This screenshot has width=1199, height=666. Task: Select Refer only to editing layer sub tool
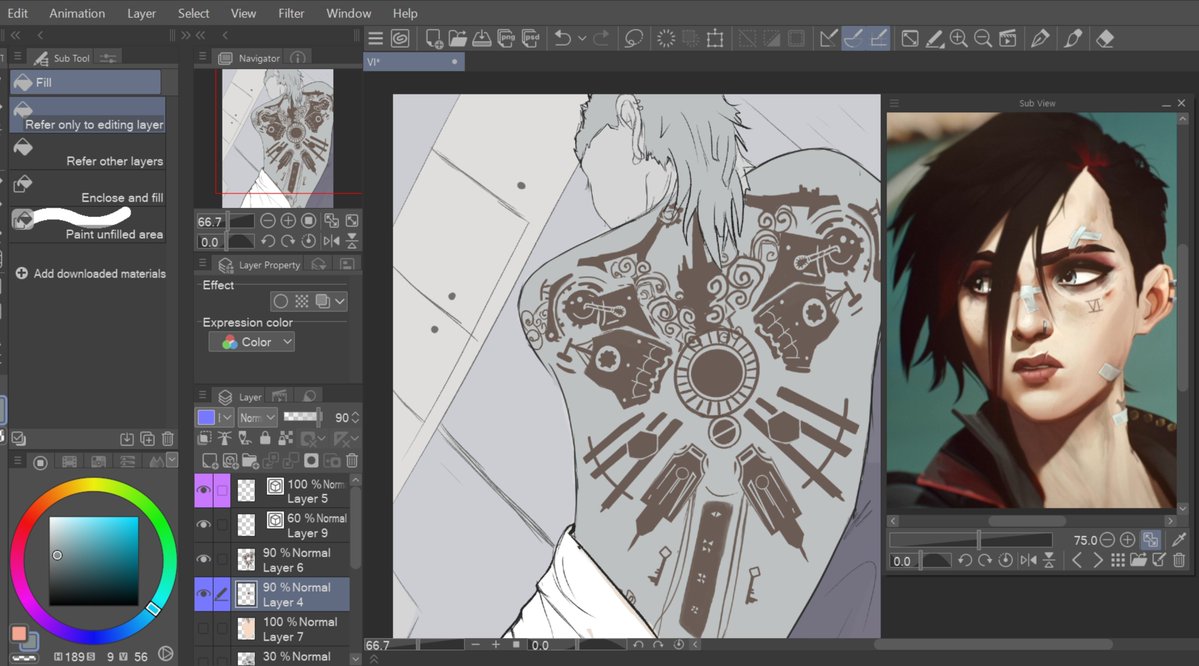(x=88, y=115)
